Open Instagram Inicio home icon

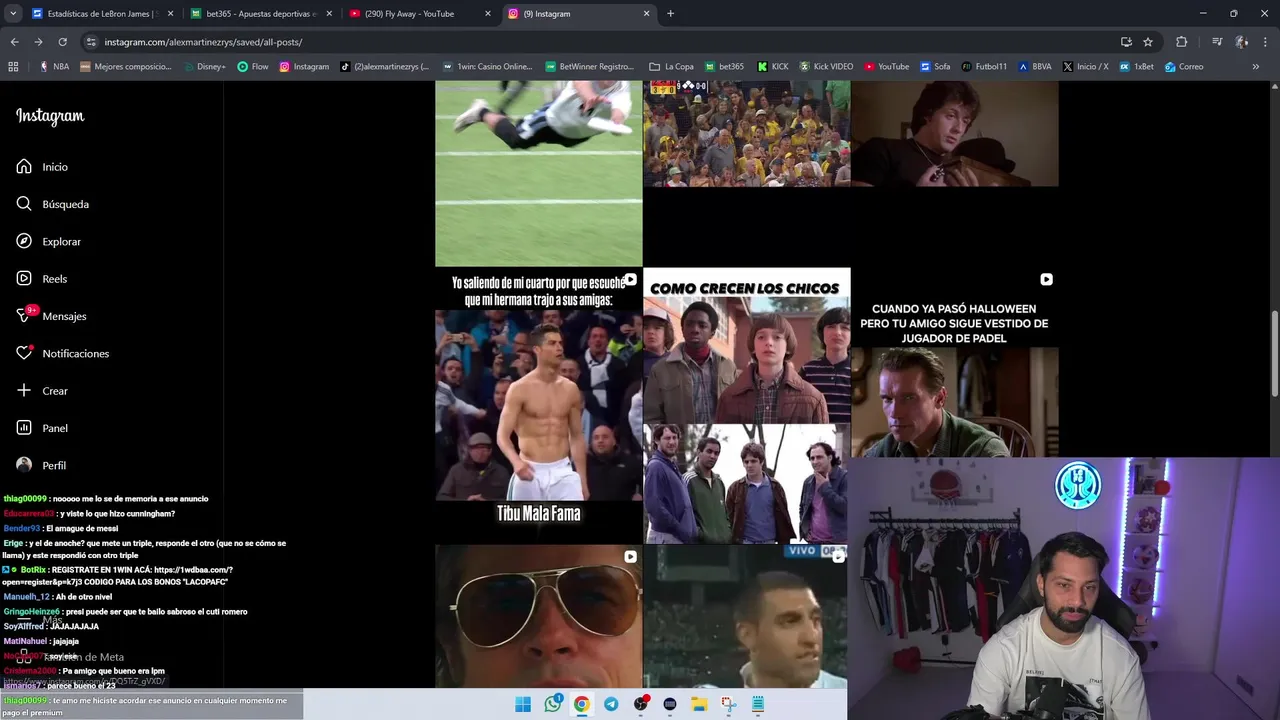[24, 167]
